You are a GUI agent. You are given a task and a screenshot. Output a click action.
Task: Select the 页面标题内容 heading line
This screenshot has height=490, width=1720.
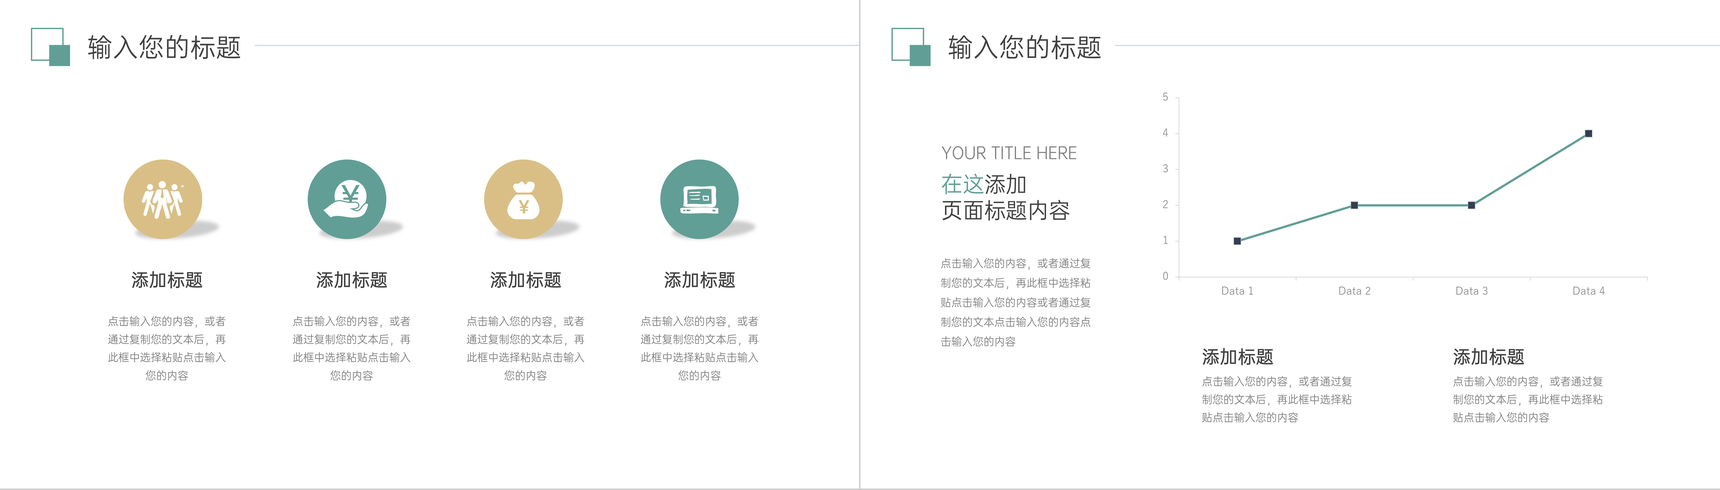coord(1005,210)
